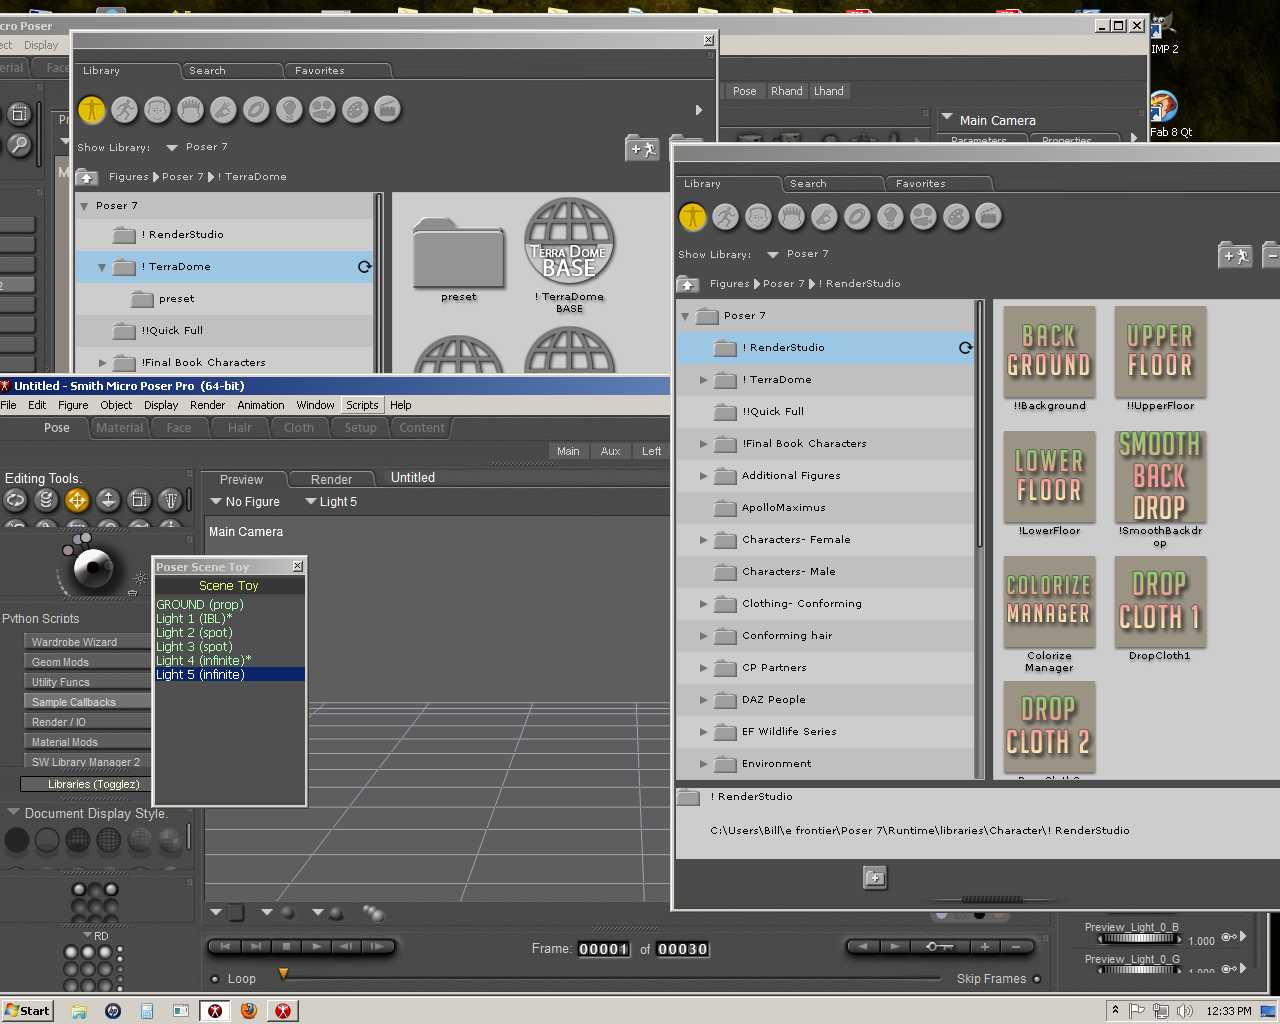Expand the Characters- Female folder
Image resolution: width=1280 pixels, height=1024 pixels.
click(704, 540)
